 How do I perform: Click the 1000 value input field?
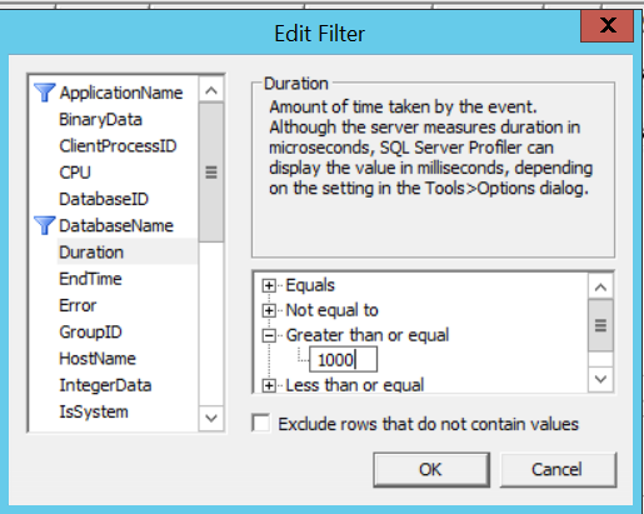[x=343, y=360]
